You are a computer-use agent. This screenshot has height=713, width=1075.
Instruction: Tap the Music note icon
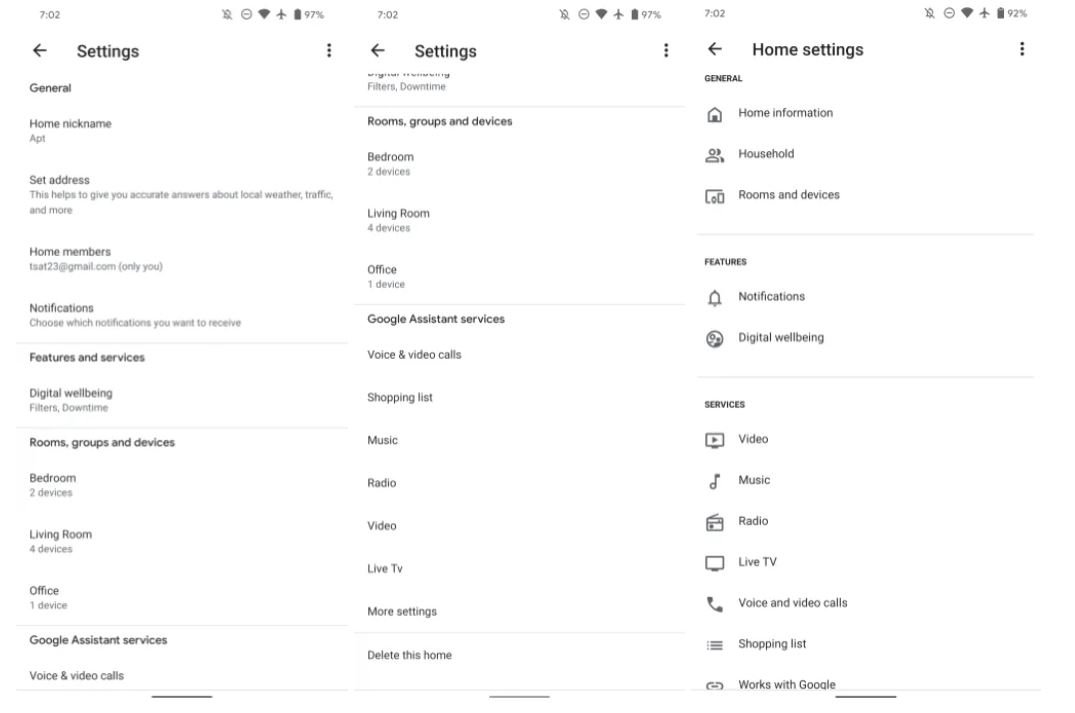714,481
